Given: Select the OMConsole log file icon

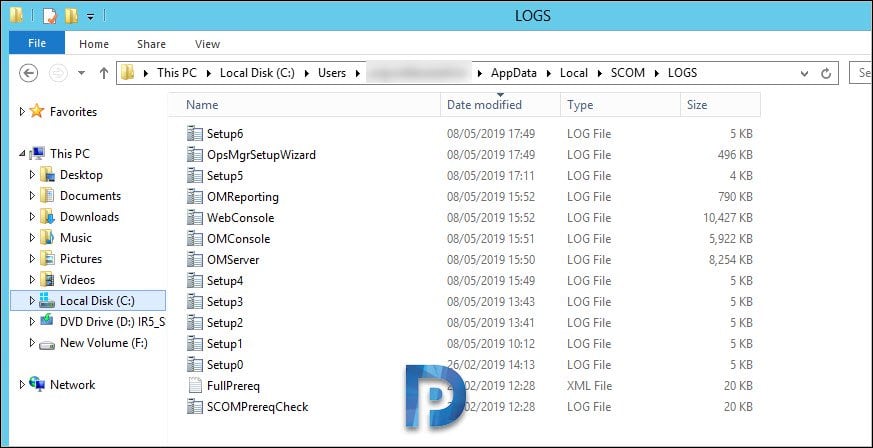Looking at the screenshot, I should coord(194,239).
